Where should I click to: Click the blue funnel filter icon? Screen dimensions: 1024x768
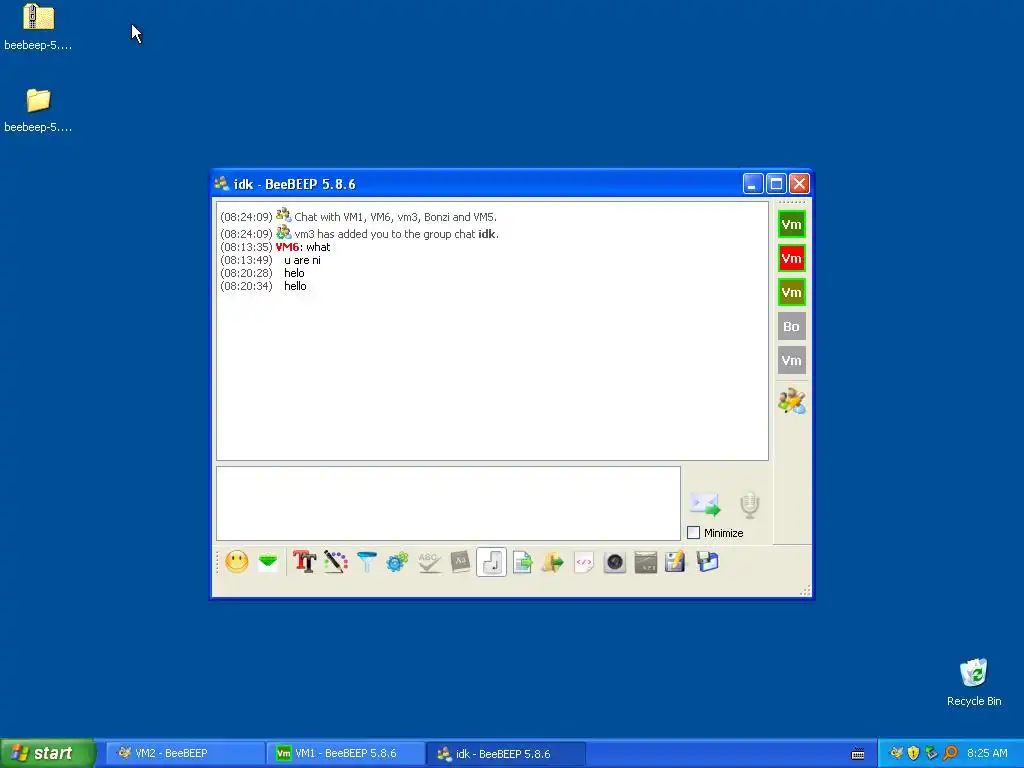367,562
